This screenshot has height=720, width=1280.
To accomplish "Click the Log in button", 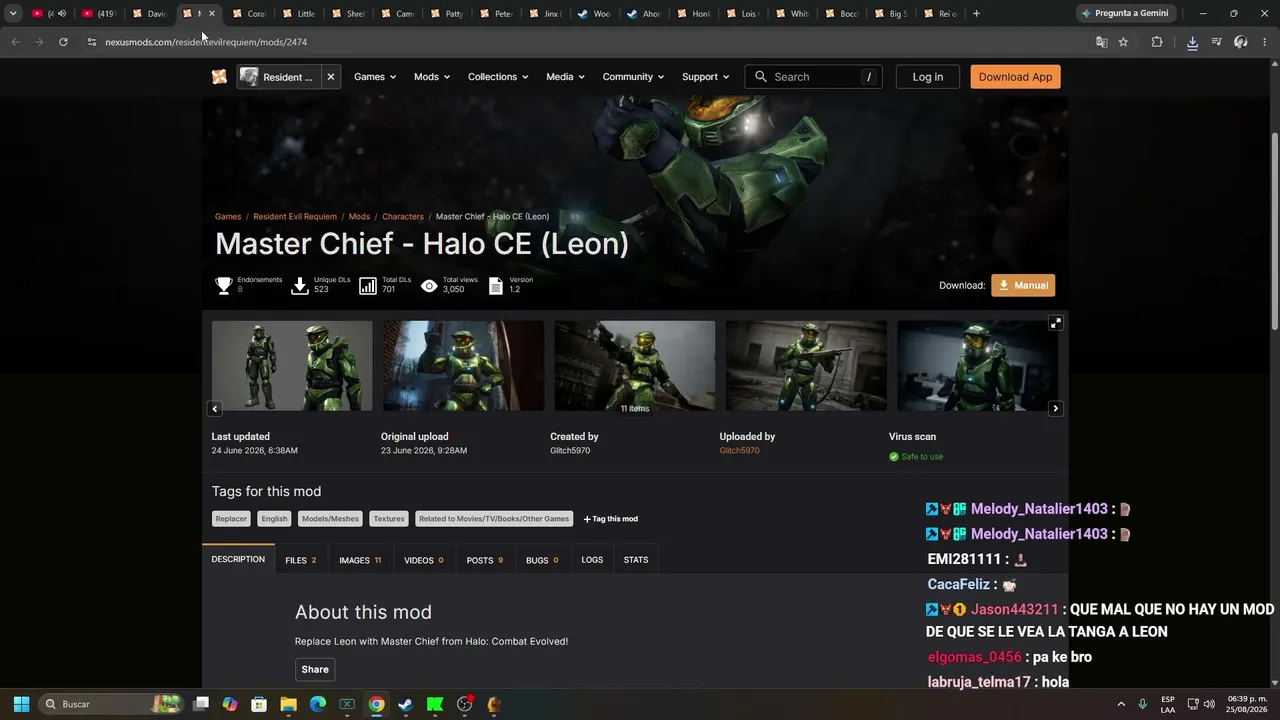I will (x=928, y=77).
